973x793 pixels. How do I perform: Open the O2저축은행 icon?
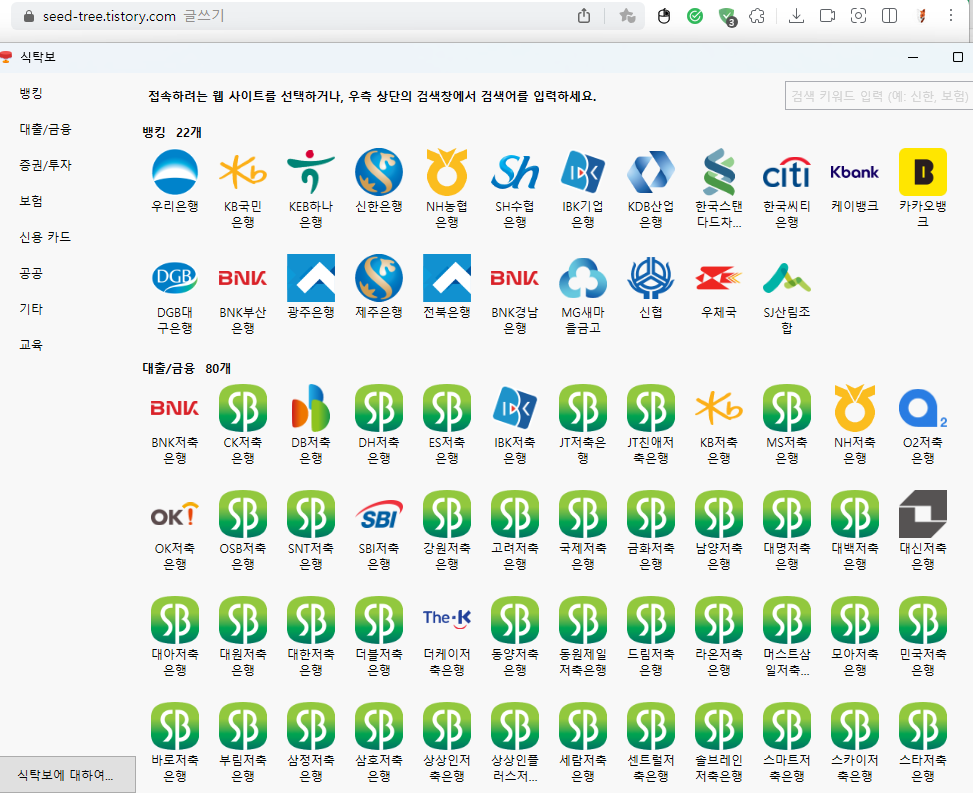[x=923, y=408]
